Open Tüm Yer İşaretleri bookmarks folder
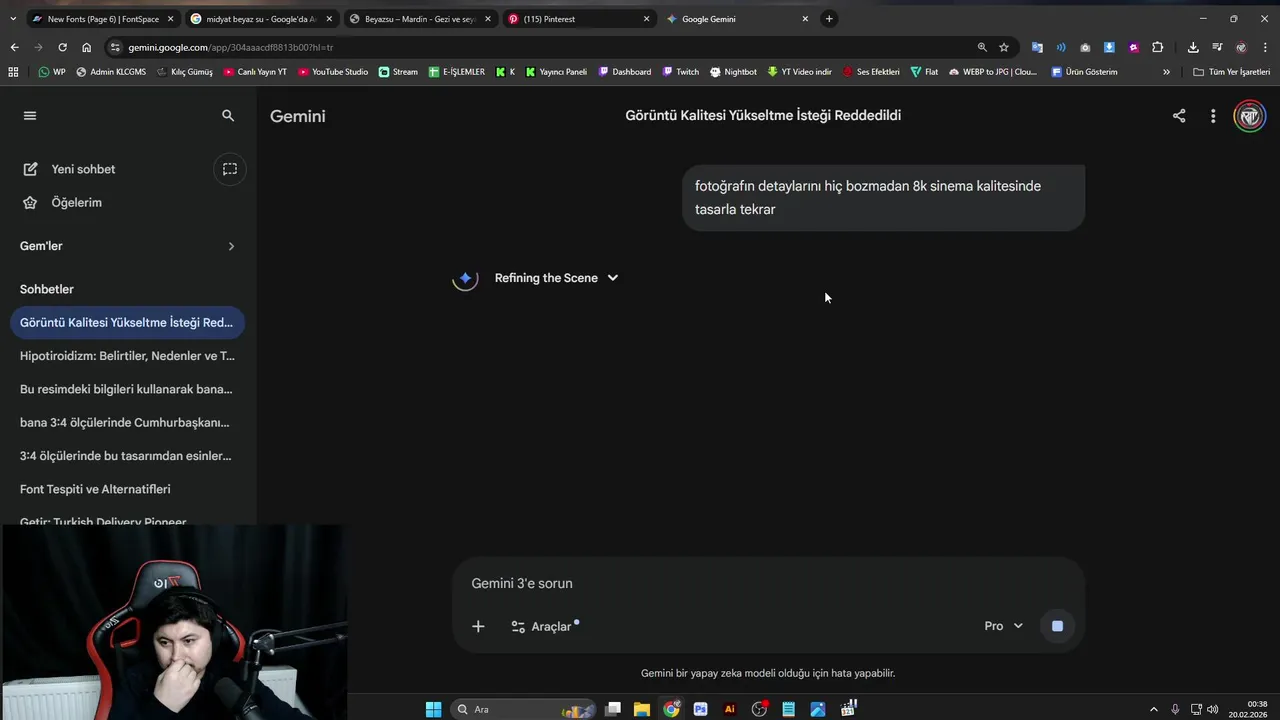This screenshot has height=720, width=1280. click(1231, 72)
